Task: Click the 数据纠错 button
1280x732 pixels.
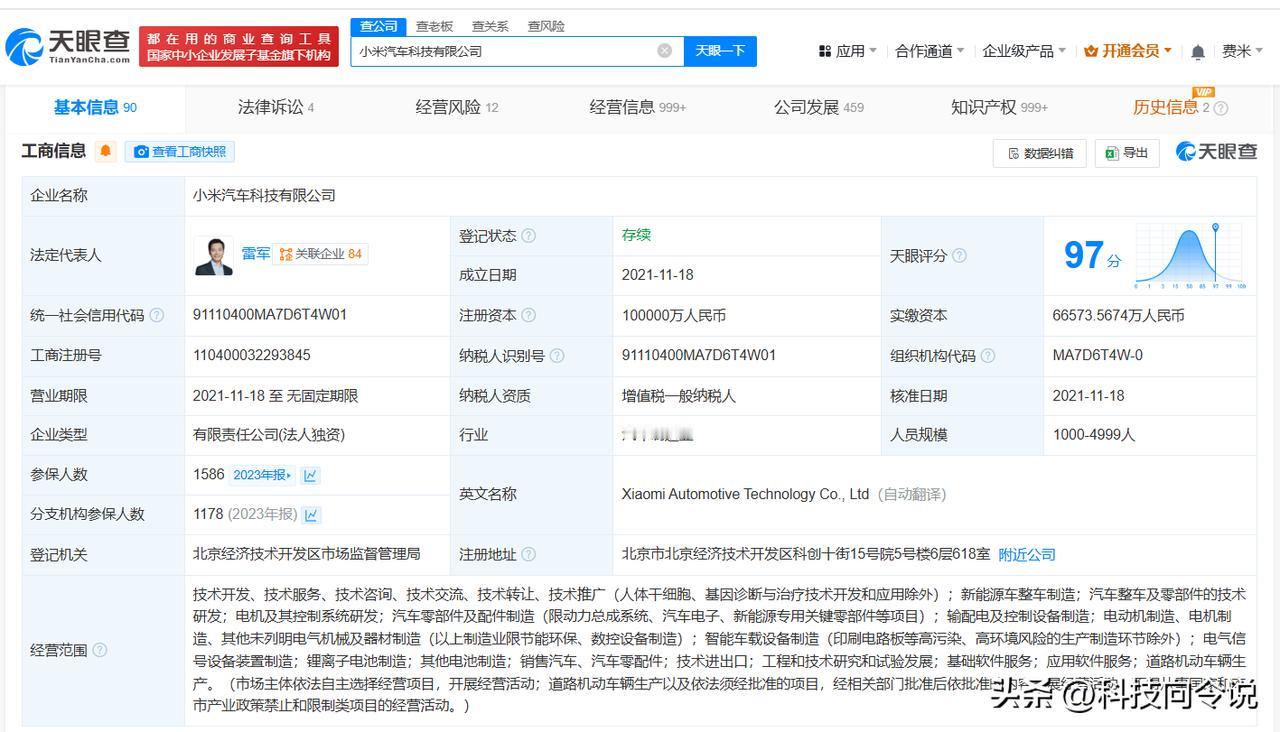Action: coord(1040,153)
